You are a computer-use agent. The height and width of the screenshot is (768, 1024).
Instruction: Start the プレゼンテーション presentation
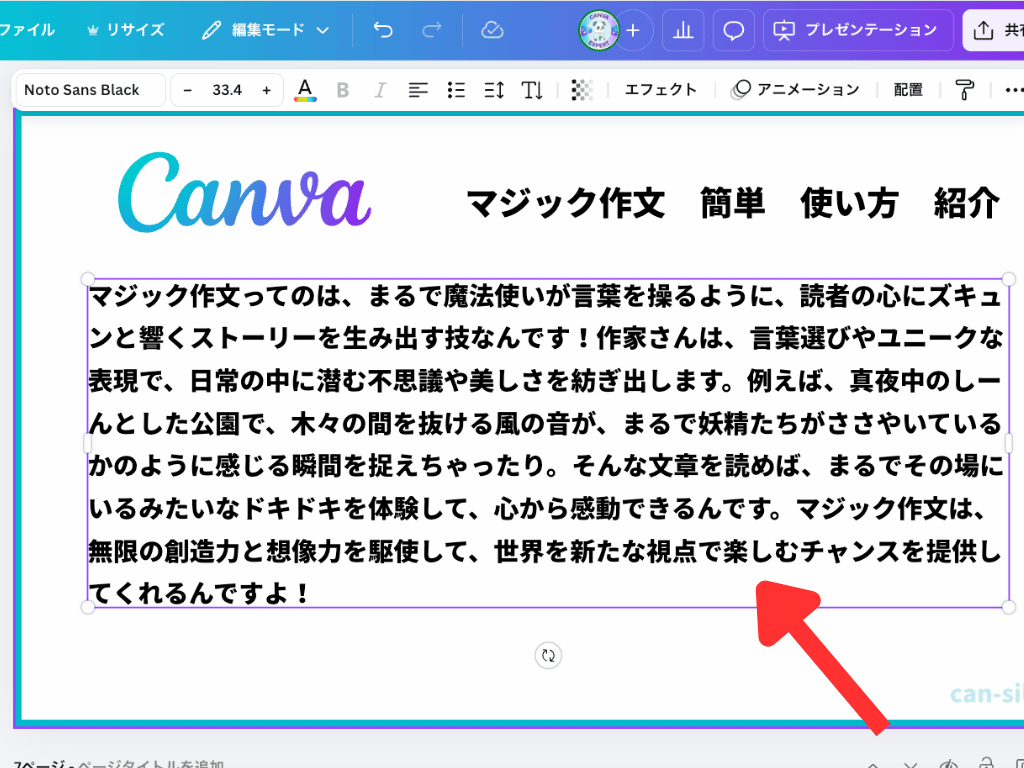(856, 30)
